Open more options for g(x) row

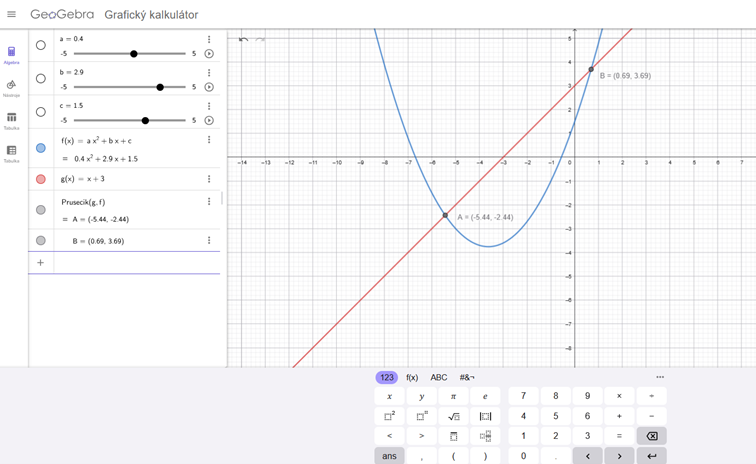pos(209,179)
